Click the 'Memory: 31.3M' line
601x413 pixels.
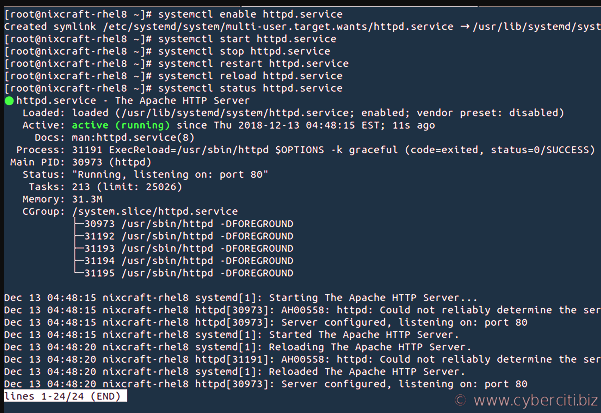pos(62,199)
